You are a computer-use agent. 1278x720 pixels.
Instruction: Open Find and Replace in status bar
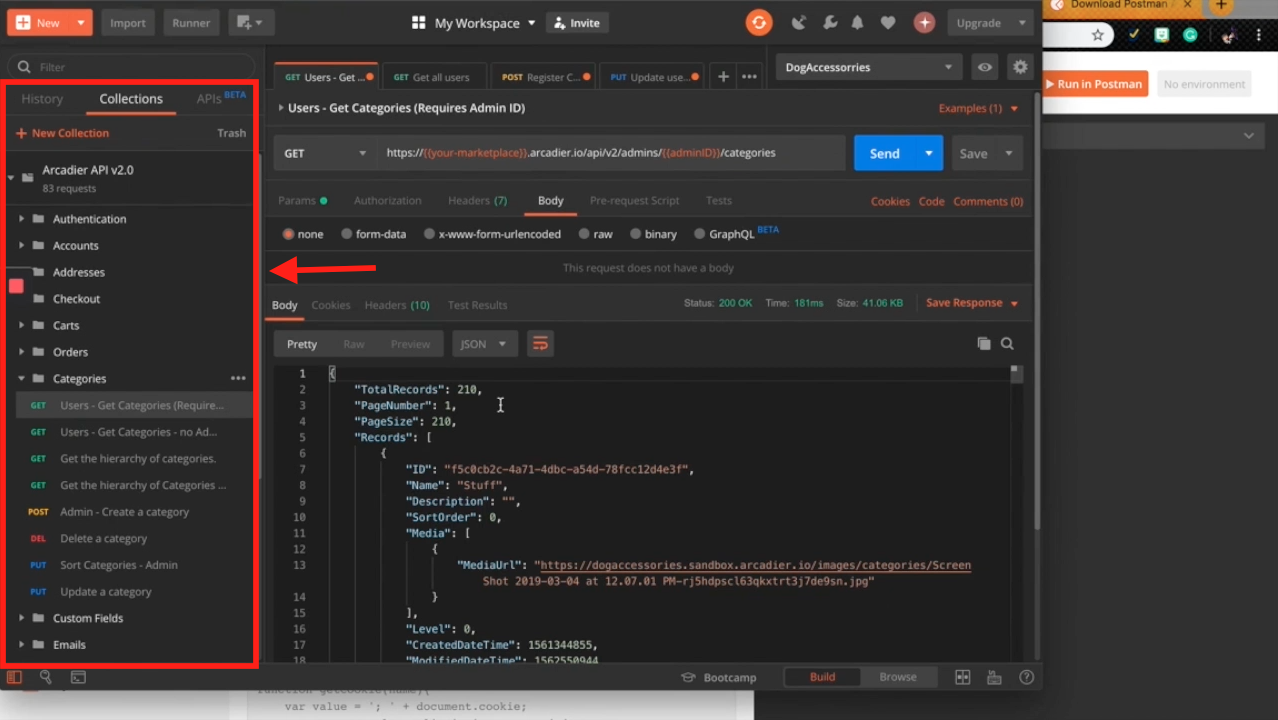point(46,677)
